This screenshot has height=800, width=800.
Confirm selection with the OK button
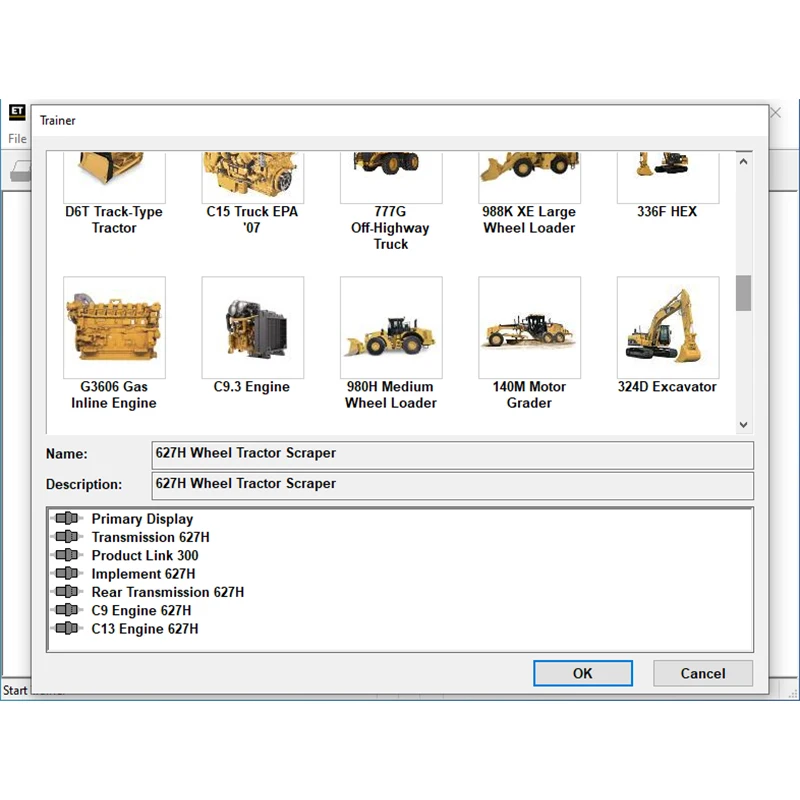[x=583, y=673]
